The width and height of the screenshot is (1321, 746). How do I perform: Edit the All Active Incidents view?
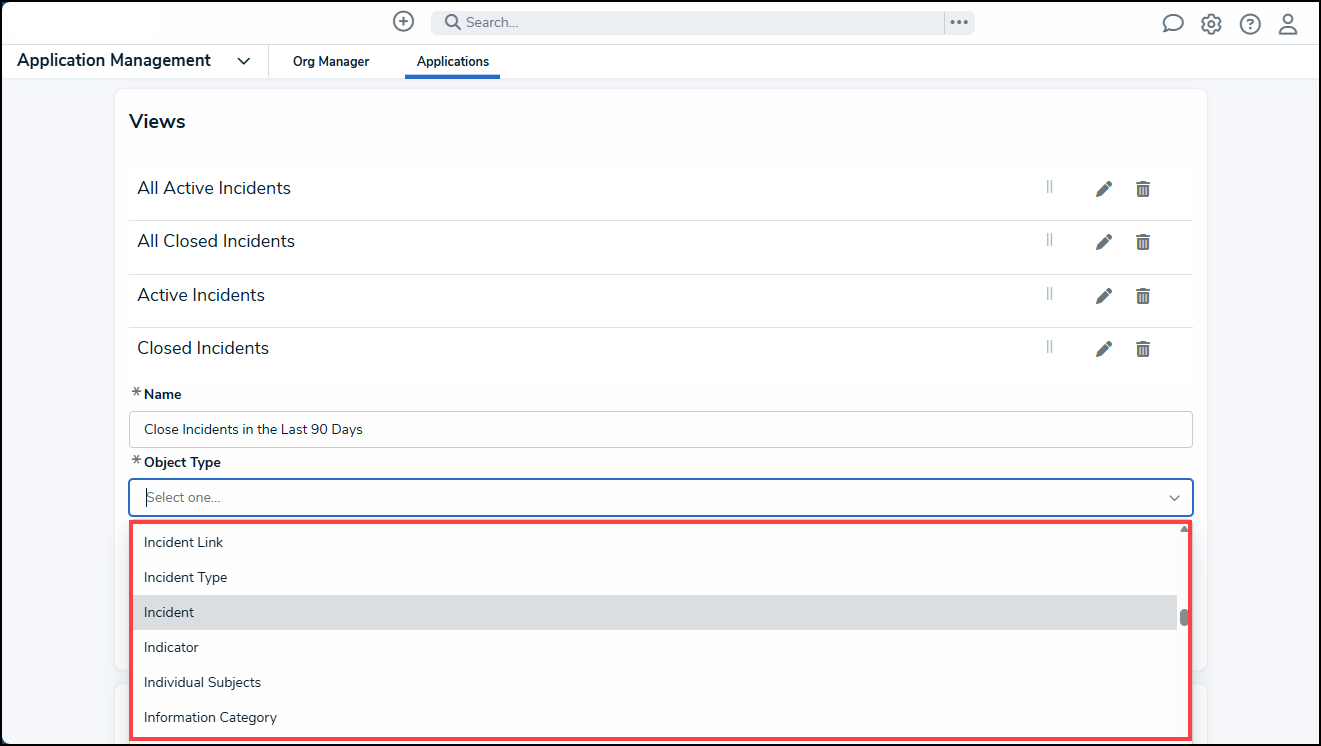coord(1104,188)
